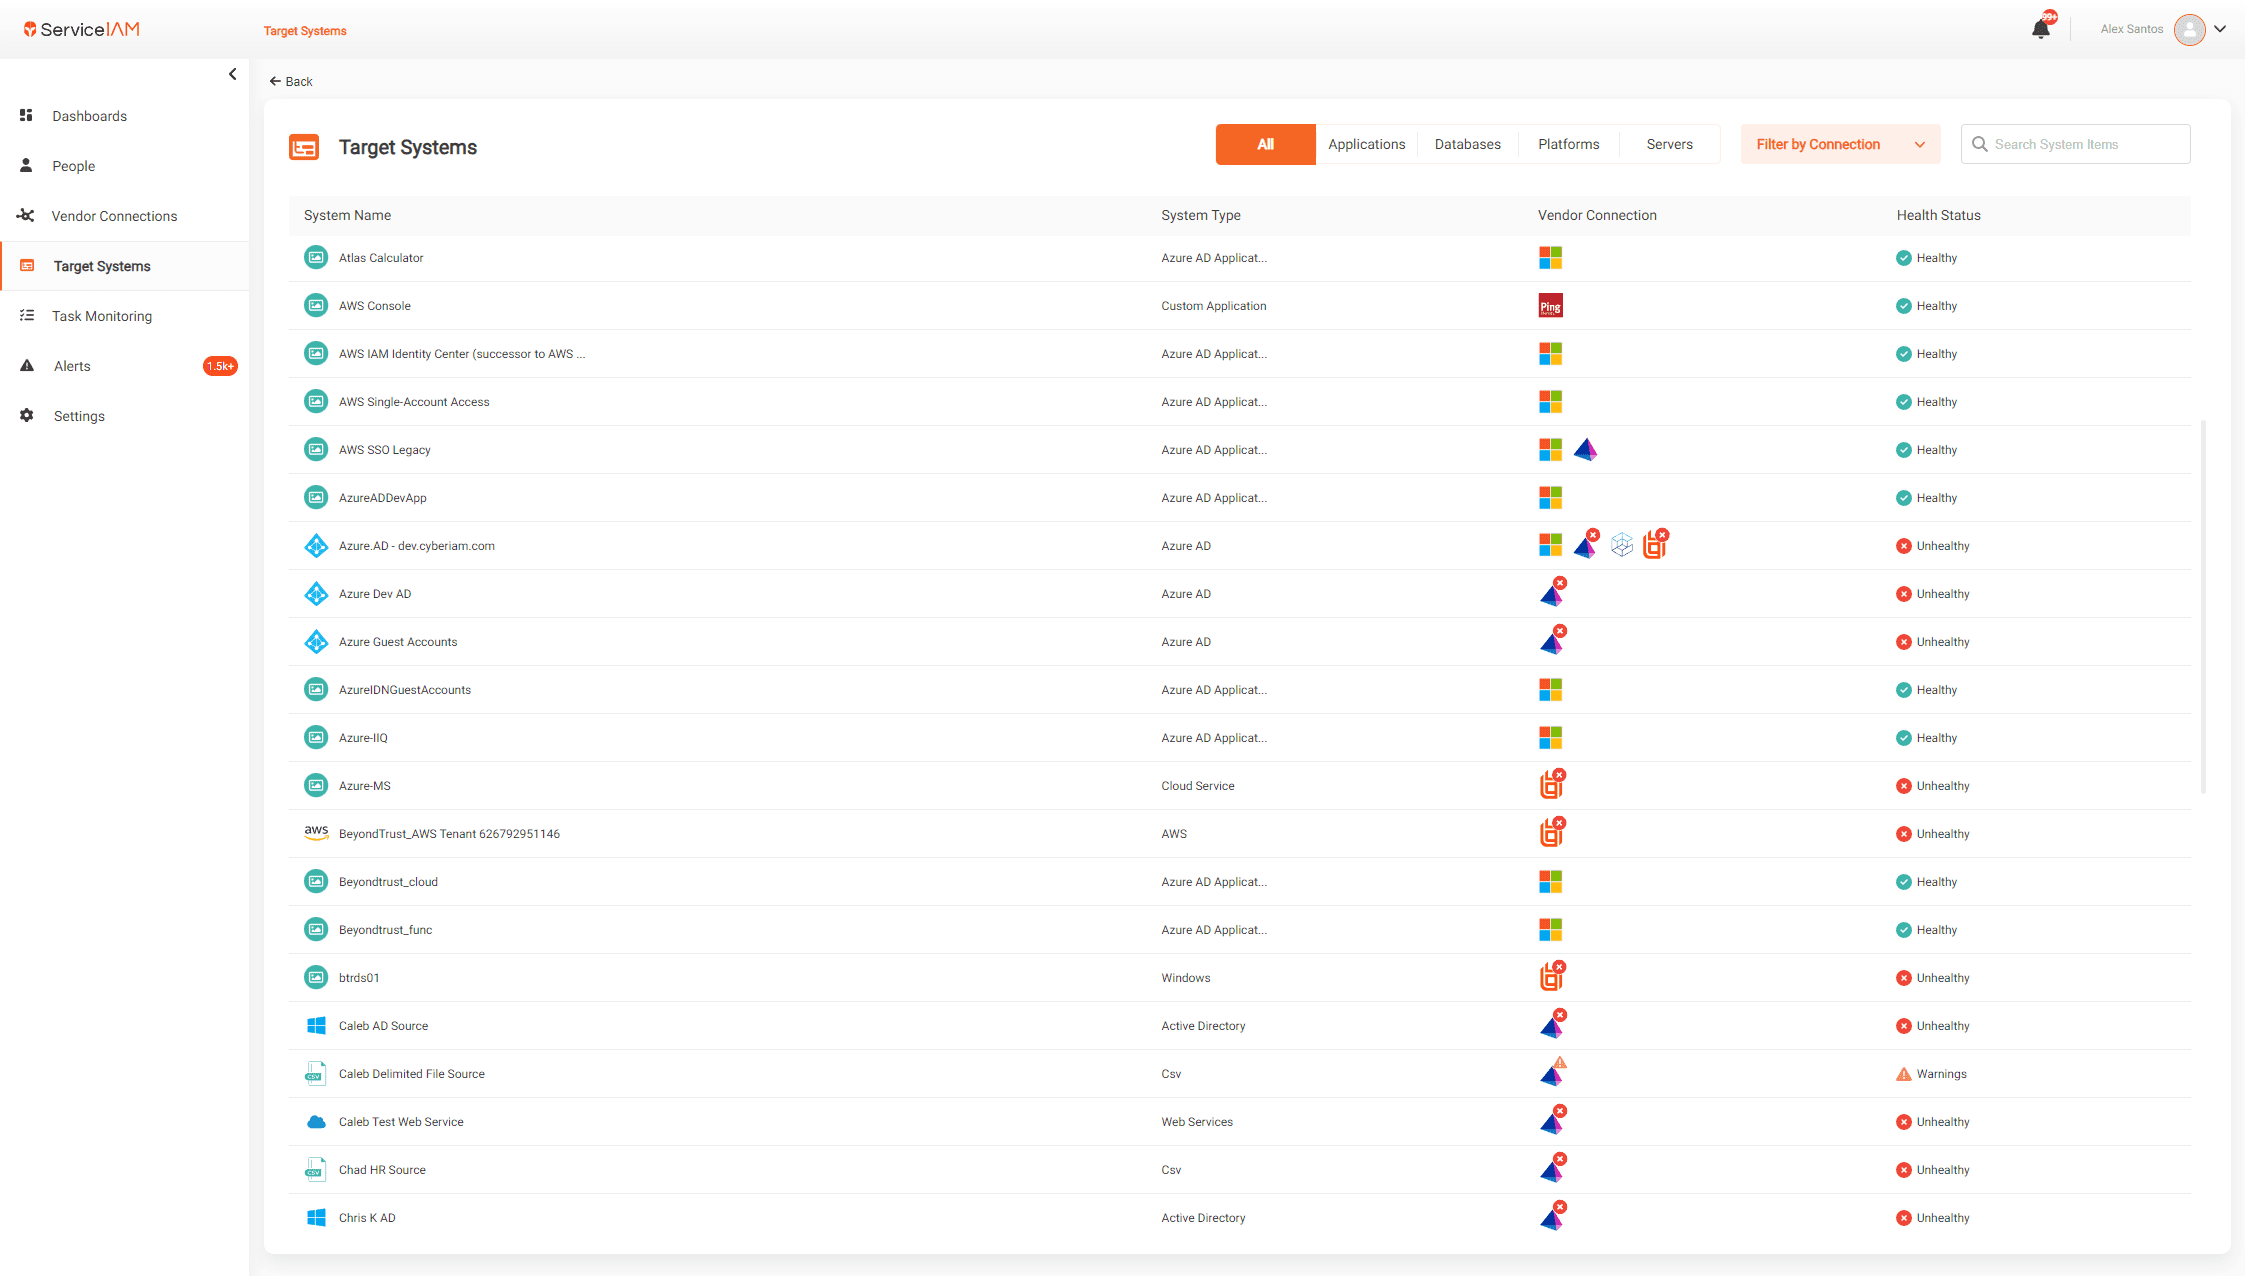Switch to the Databases tab
This screenshot has height=1276, width=2245.
[x=1467, y=144]
